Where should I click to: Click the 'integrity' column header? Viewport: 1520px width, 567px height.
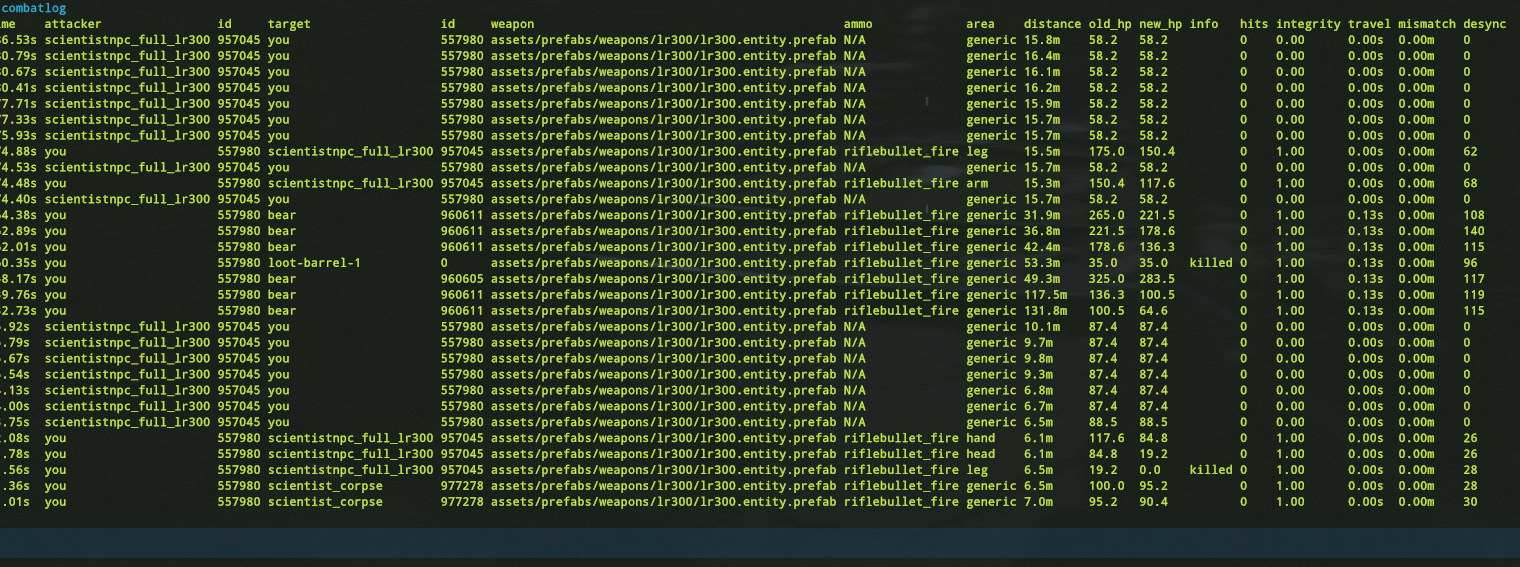(1308, 23)
